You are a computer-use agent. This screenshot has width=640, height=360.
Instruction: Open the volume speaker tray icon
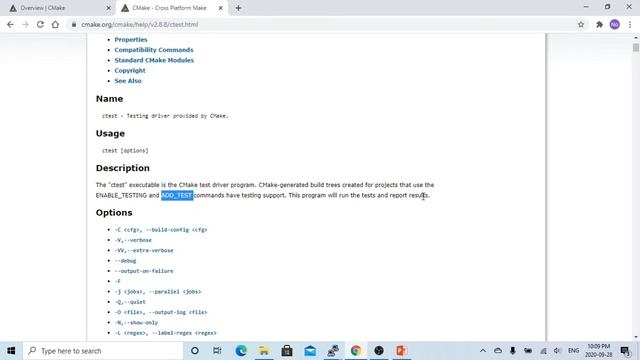click(558, 351)
